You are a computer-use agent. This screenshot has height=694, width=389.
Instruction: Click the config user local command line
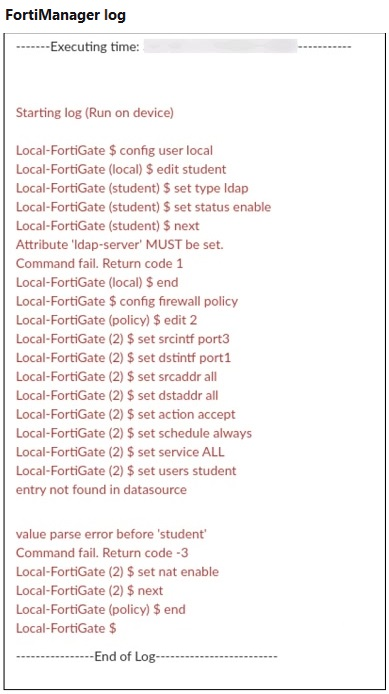(x=114, y=150)
